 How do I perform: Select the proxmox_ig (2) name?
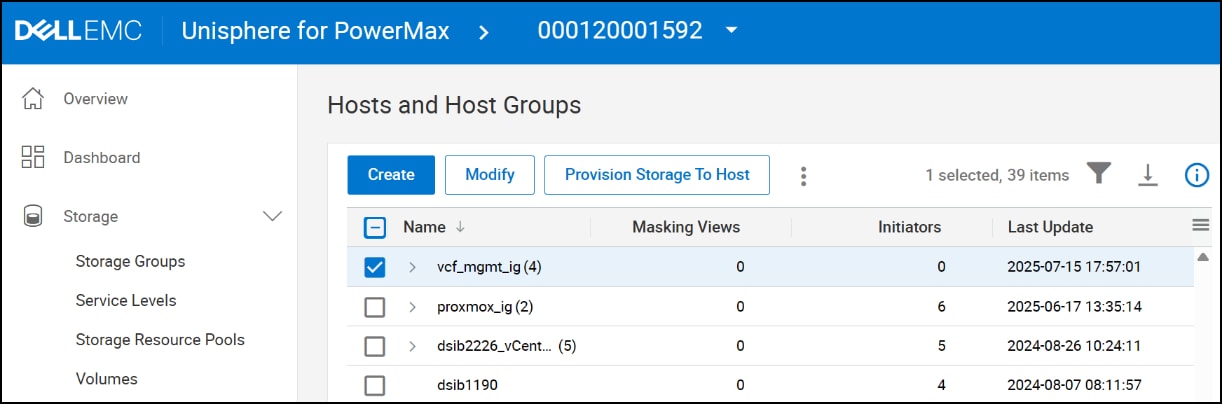click(x=486, y=307)
